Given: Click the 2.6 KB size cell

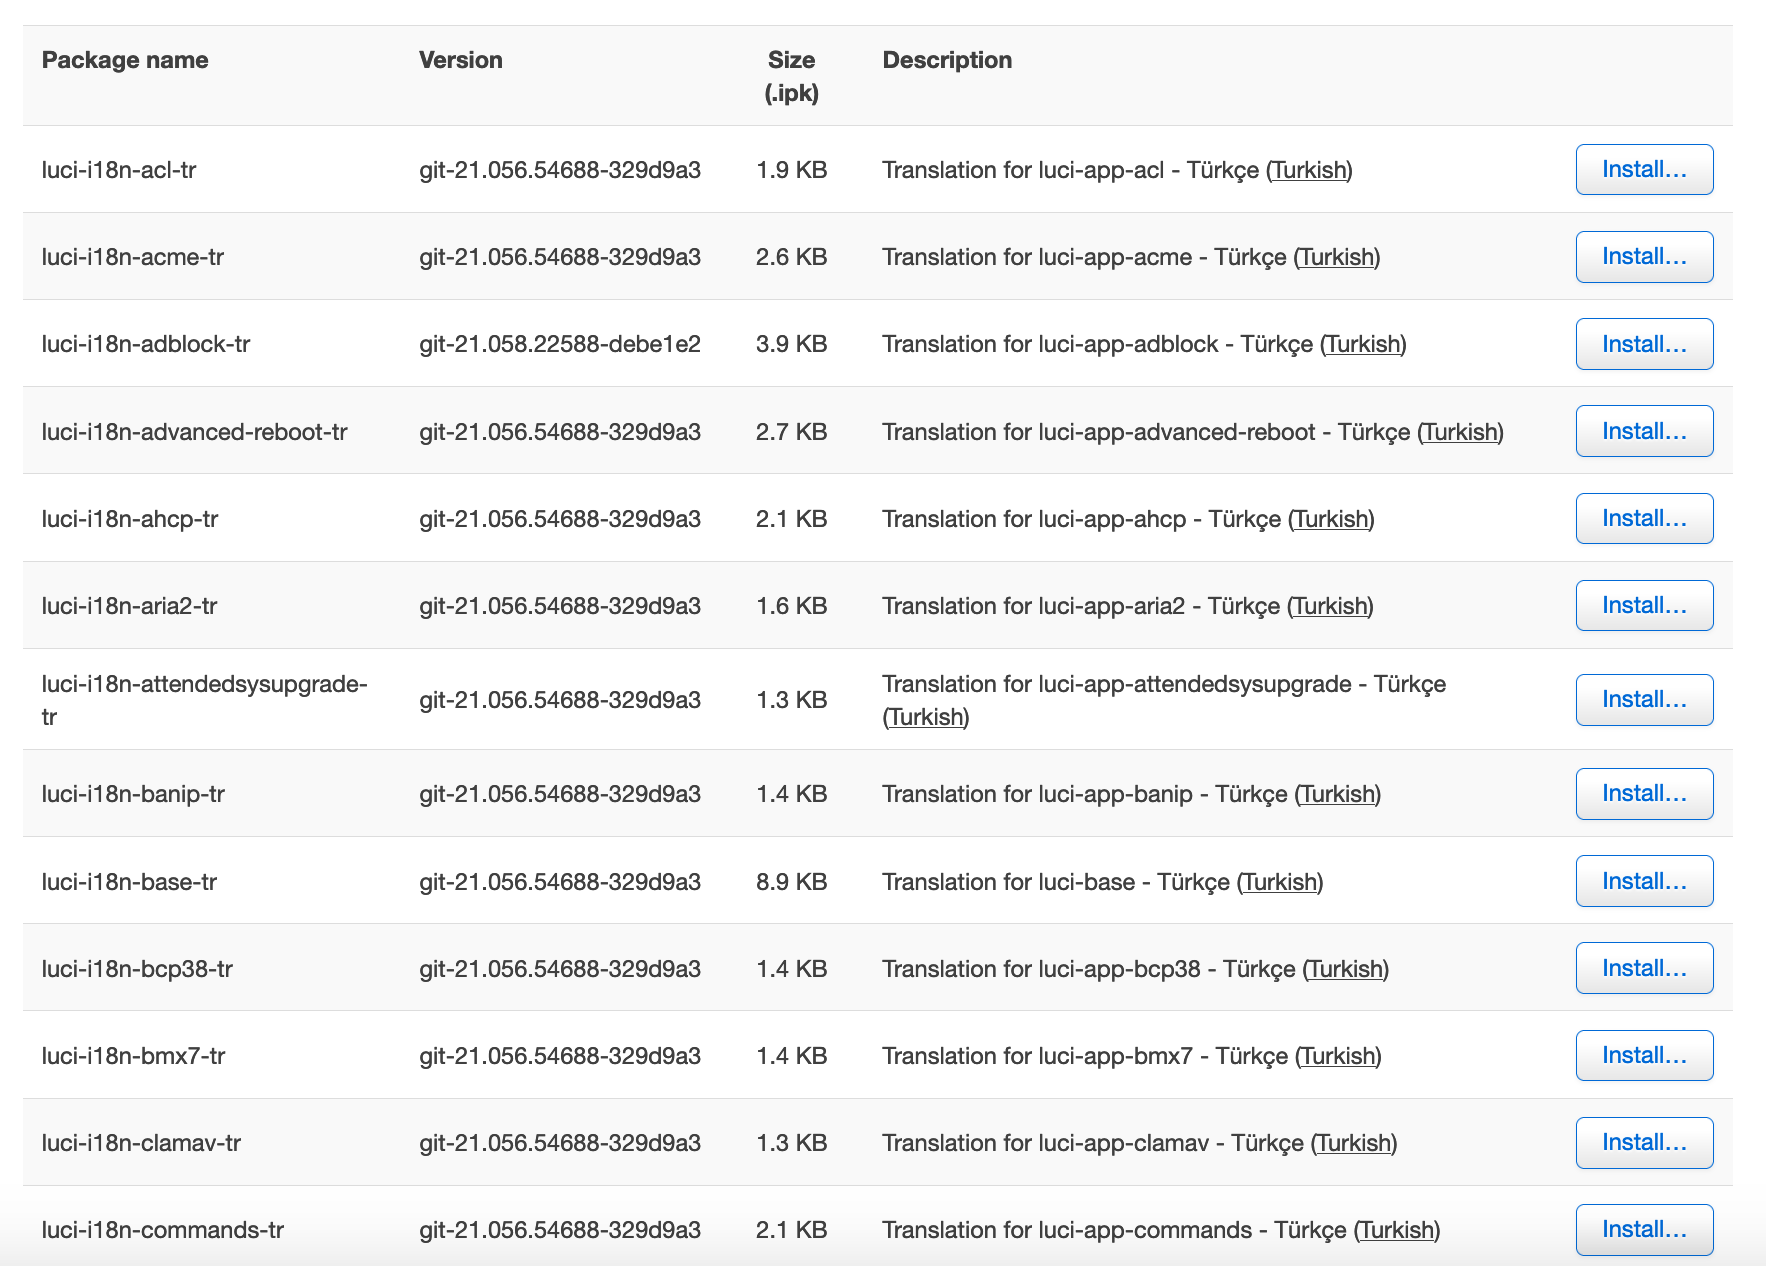Looking at the screenshot, I should tap(791, 257).
